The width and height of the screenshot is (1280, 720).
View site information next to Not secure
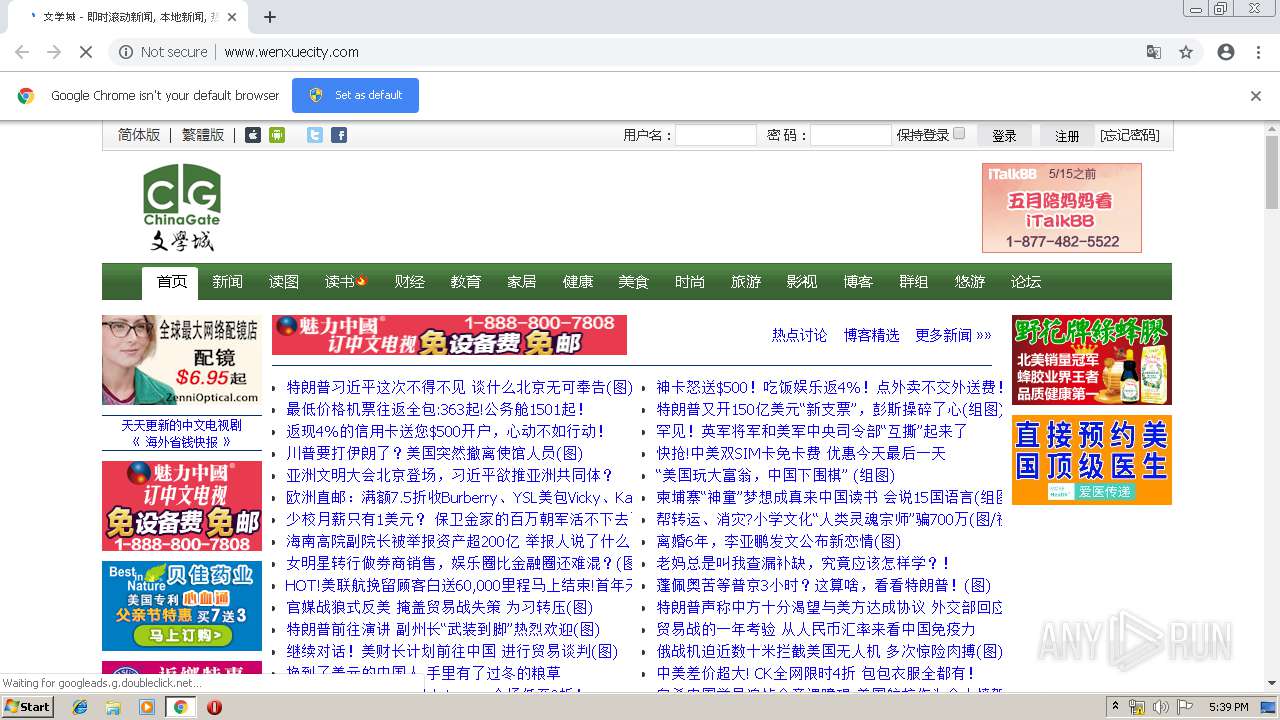pos(126,52)
